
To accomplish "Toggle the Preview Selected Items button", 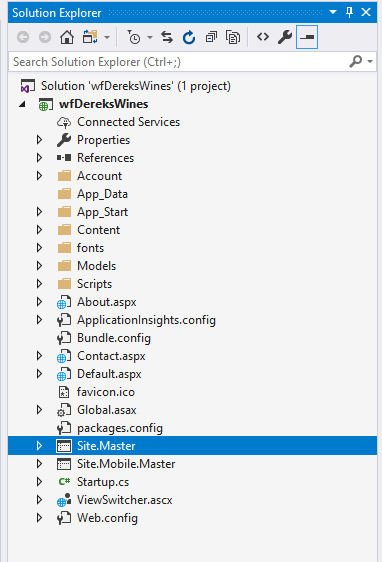I will pyautogui.click(x=307, y=37).
